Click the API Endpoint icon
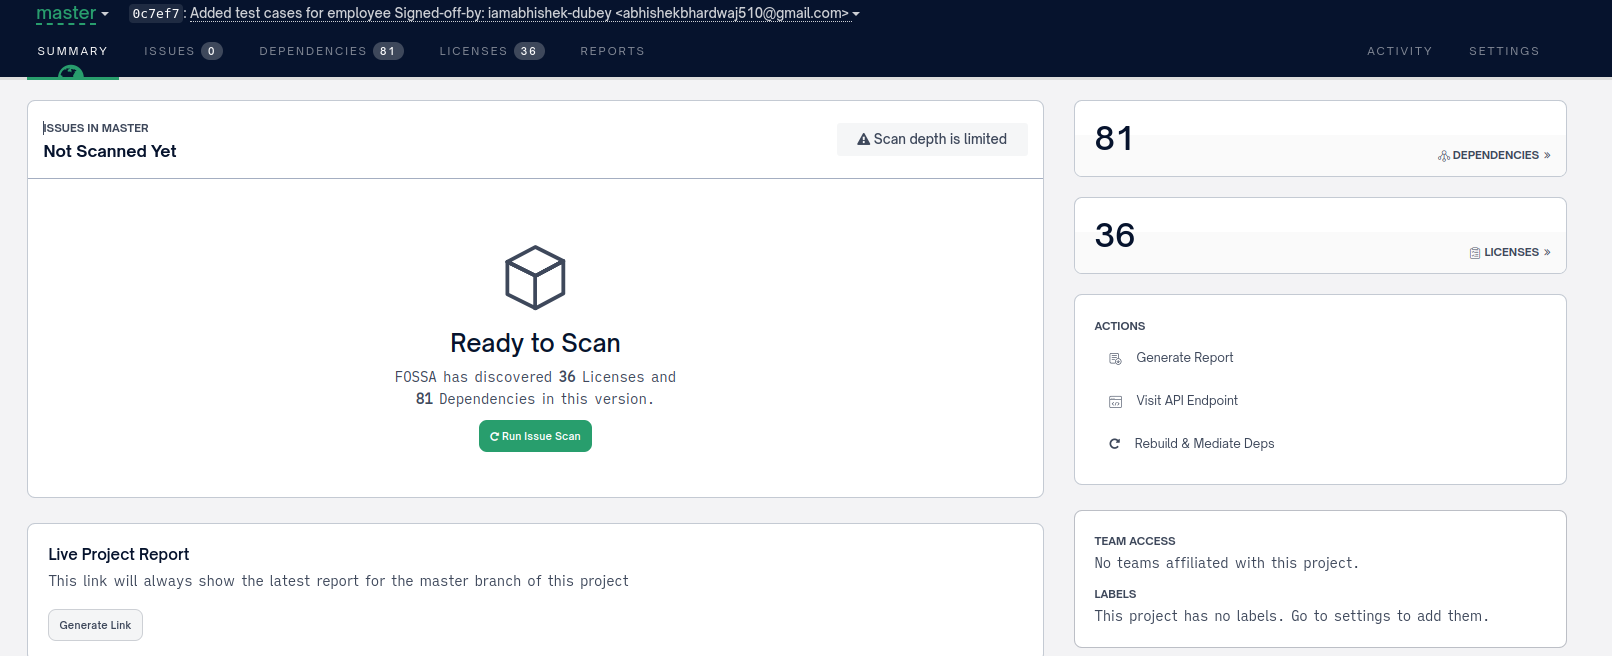Screen dimensions: 1612x656 1116,402
